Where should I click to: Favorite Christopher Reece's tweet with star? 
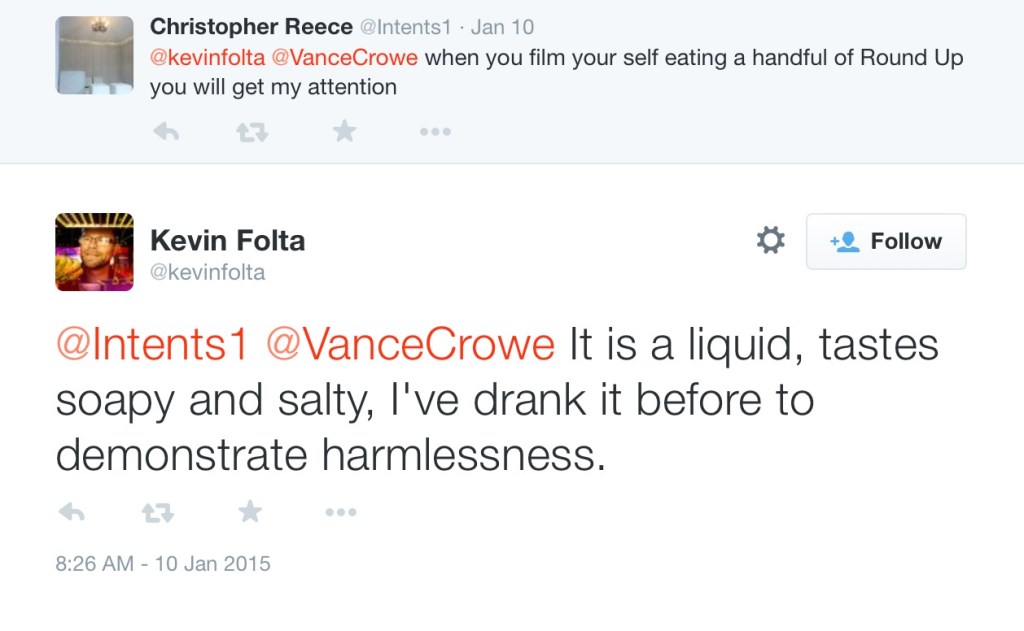344,131
